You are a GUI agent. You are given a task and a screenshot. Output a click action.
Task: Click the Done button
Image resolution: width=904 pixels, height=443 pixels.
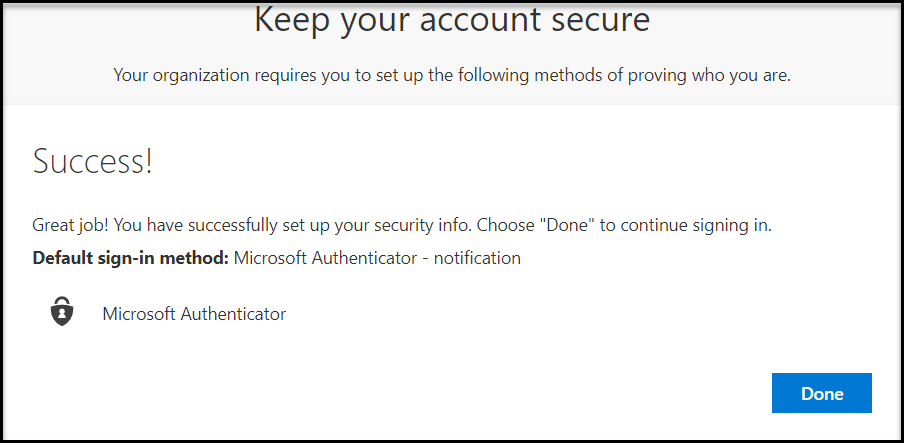point(822,393)
